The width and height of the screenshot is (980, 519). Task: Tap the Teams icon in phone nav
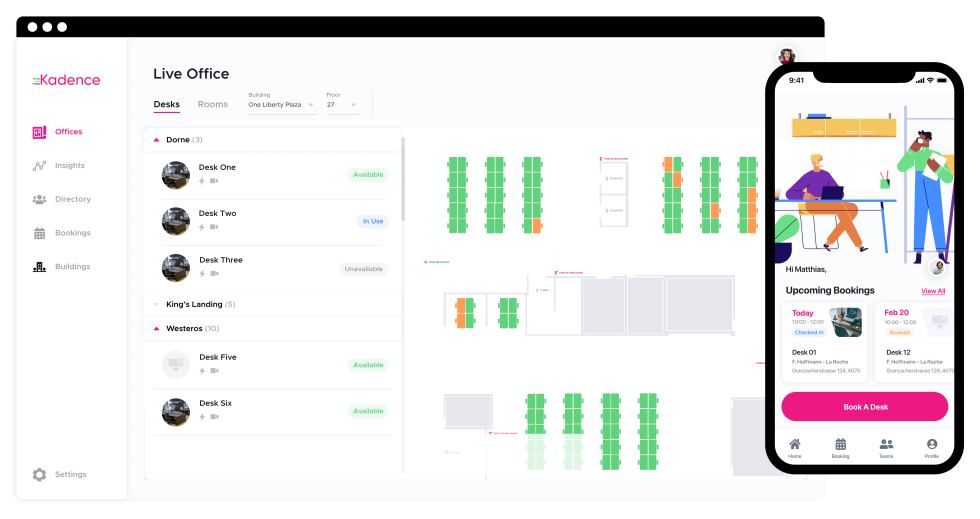tap(886, 445)
